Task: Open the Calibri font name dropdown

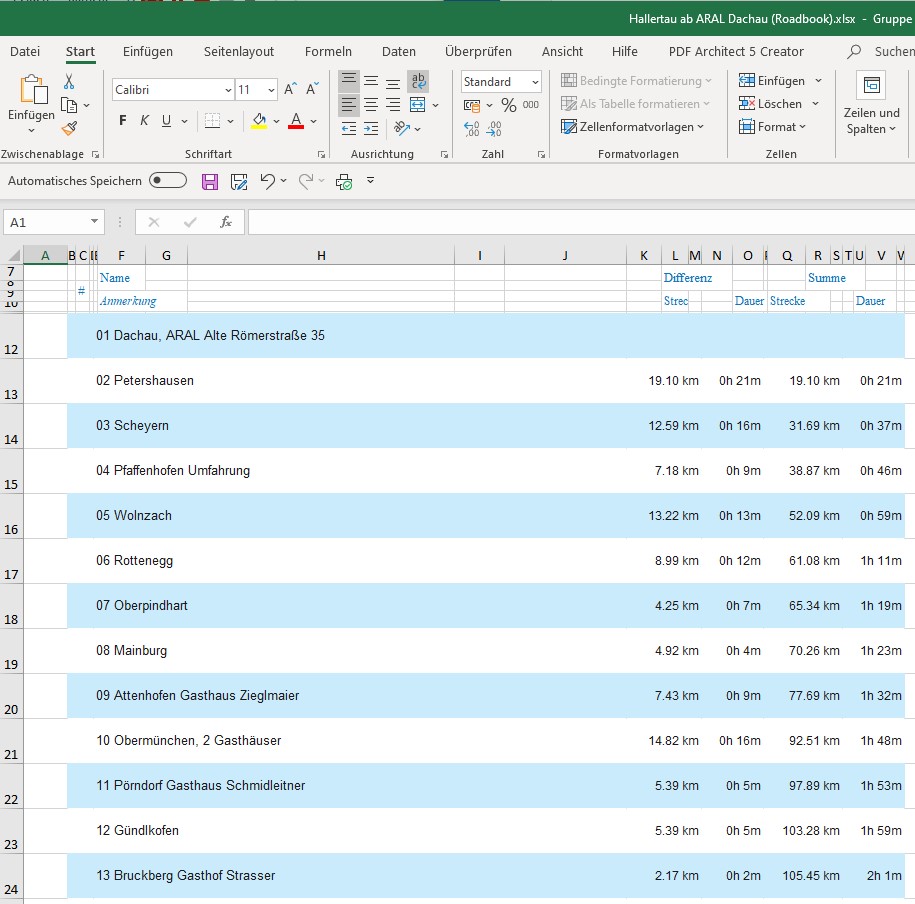Action: tap(228, 90)
